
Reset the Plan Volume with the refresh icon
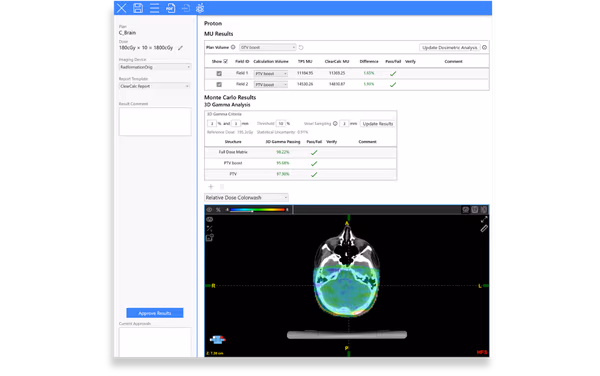(301, 47)
